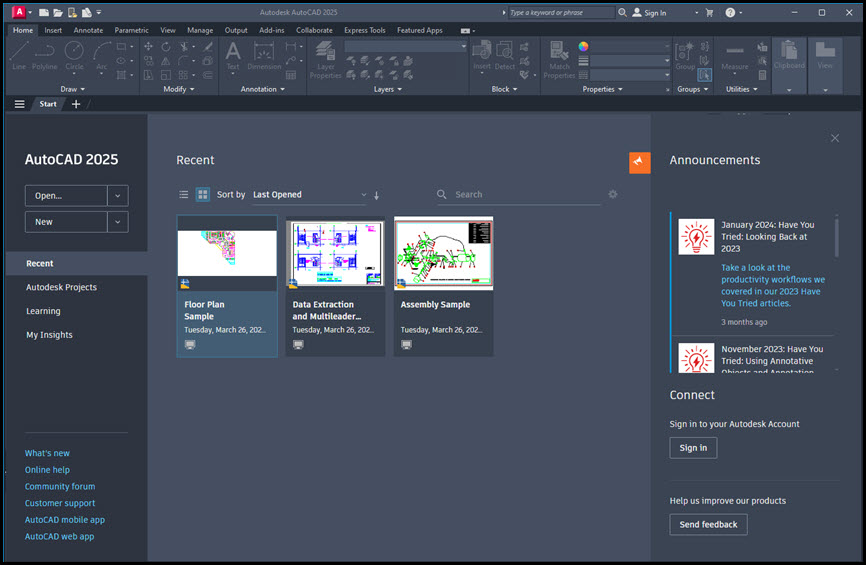
Task: Open the AutoCAD web app link
Action: 59,536
